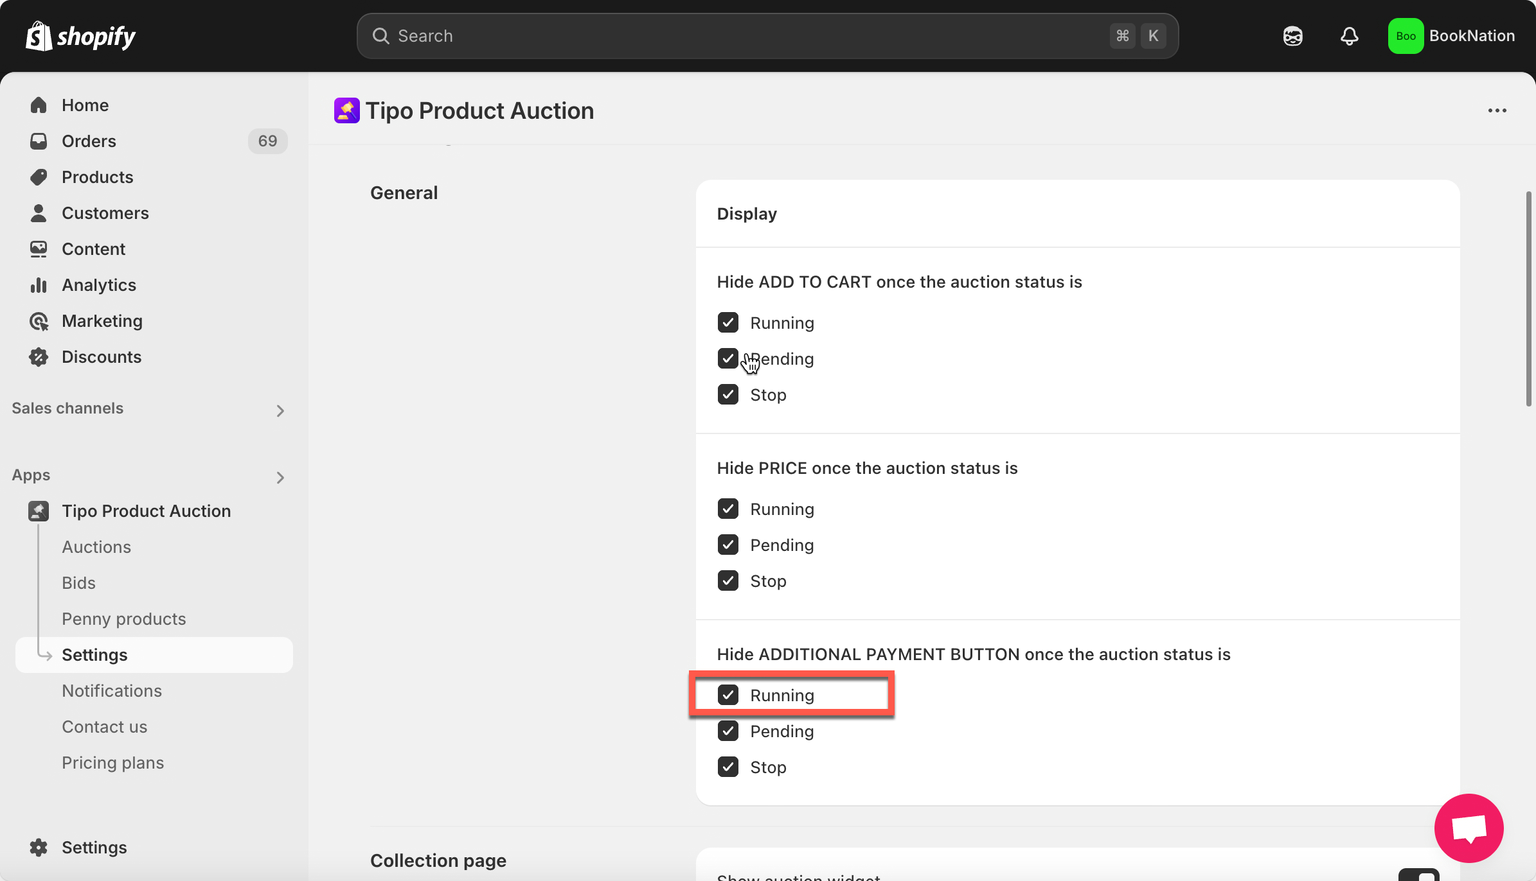Uncheck Pending under Hide PRICE
Viewport: 1536px width, 881px height.
tap(728, 545)
